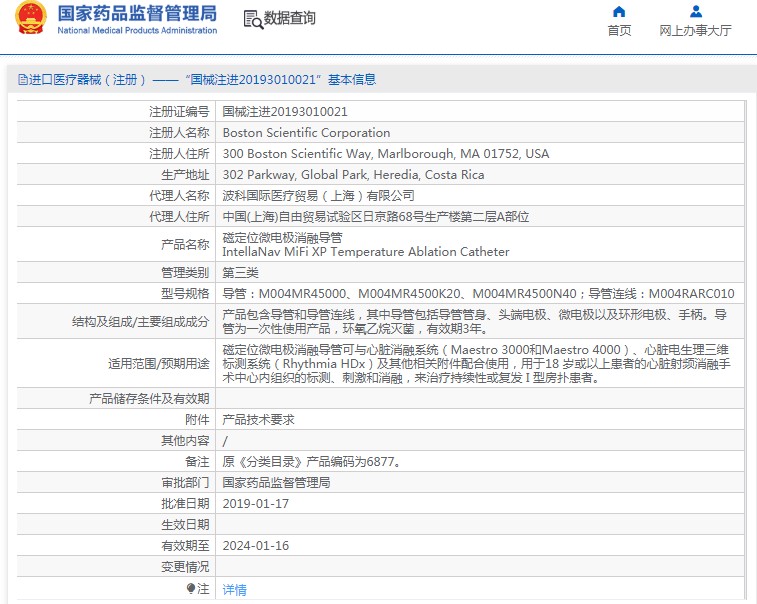
Task: Click National Medical Products Administration subtitle
Action: pos(137,30)
